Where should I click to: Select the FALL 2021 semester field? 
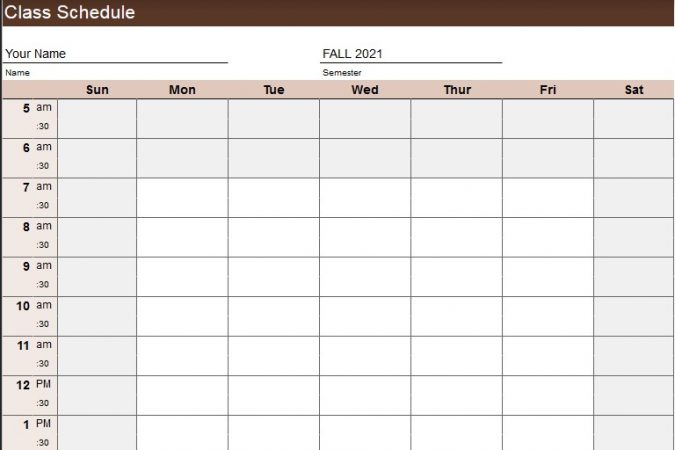410,54
